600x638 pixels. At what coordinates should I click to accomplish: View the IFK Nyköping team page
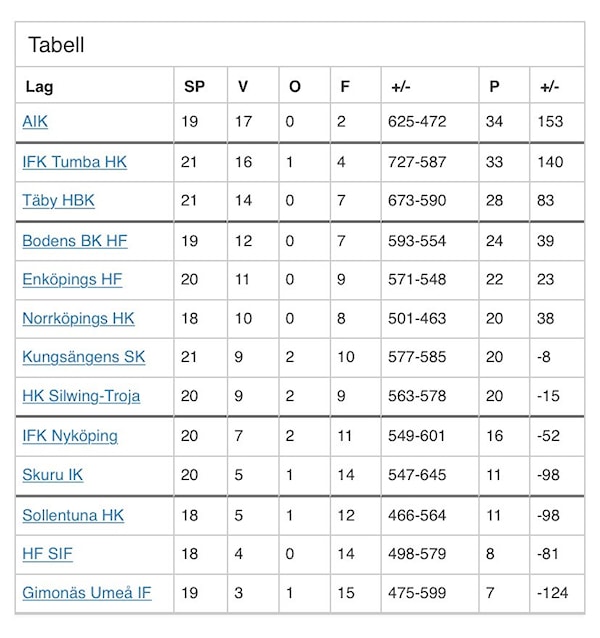click(x=70, y=436)
